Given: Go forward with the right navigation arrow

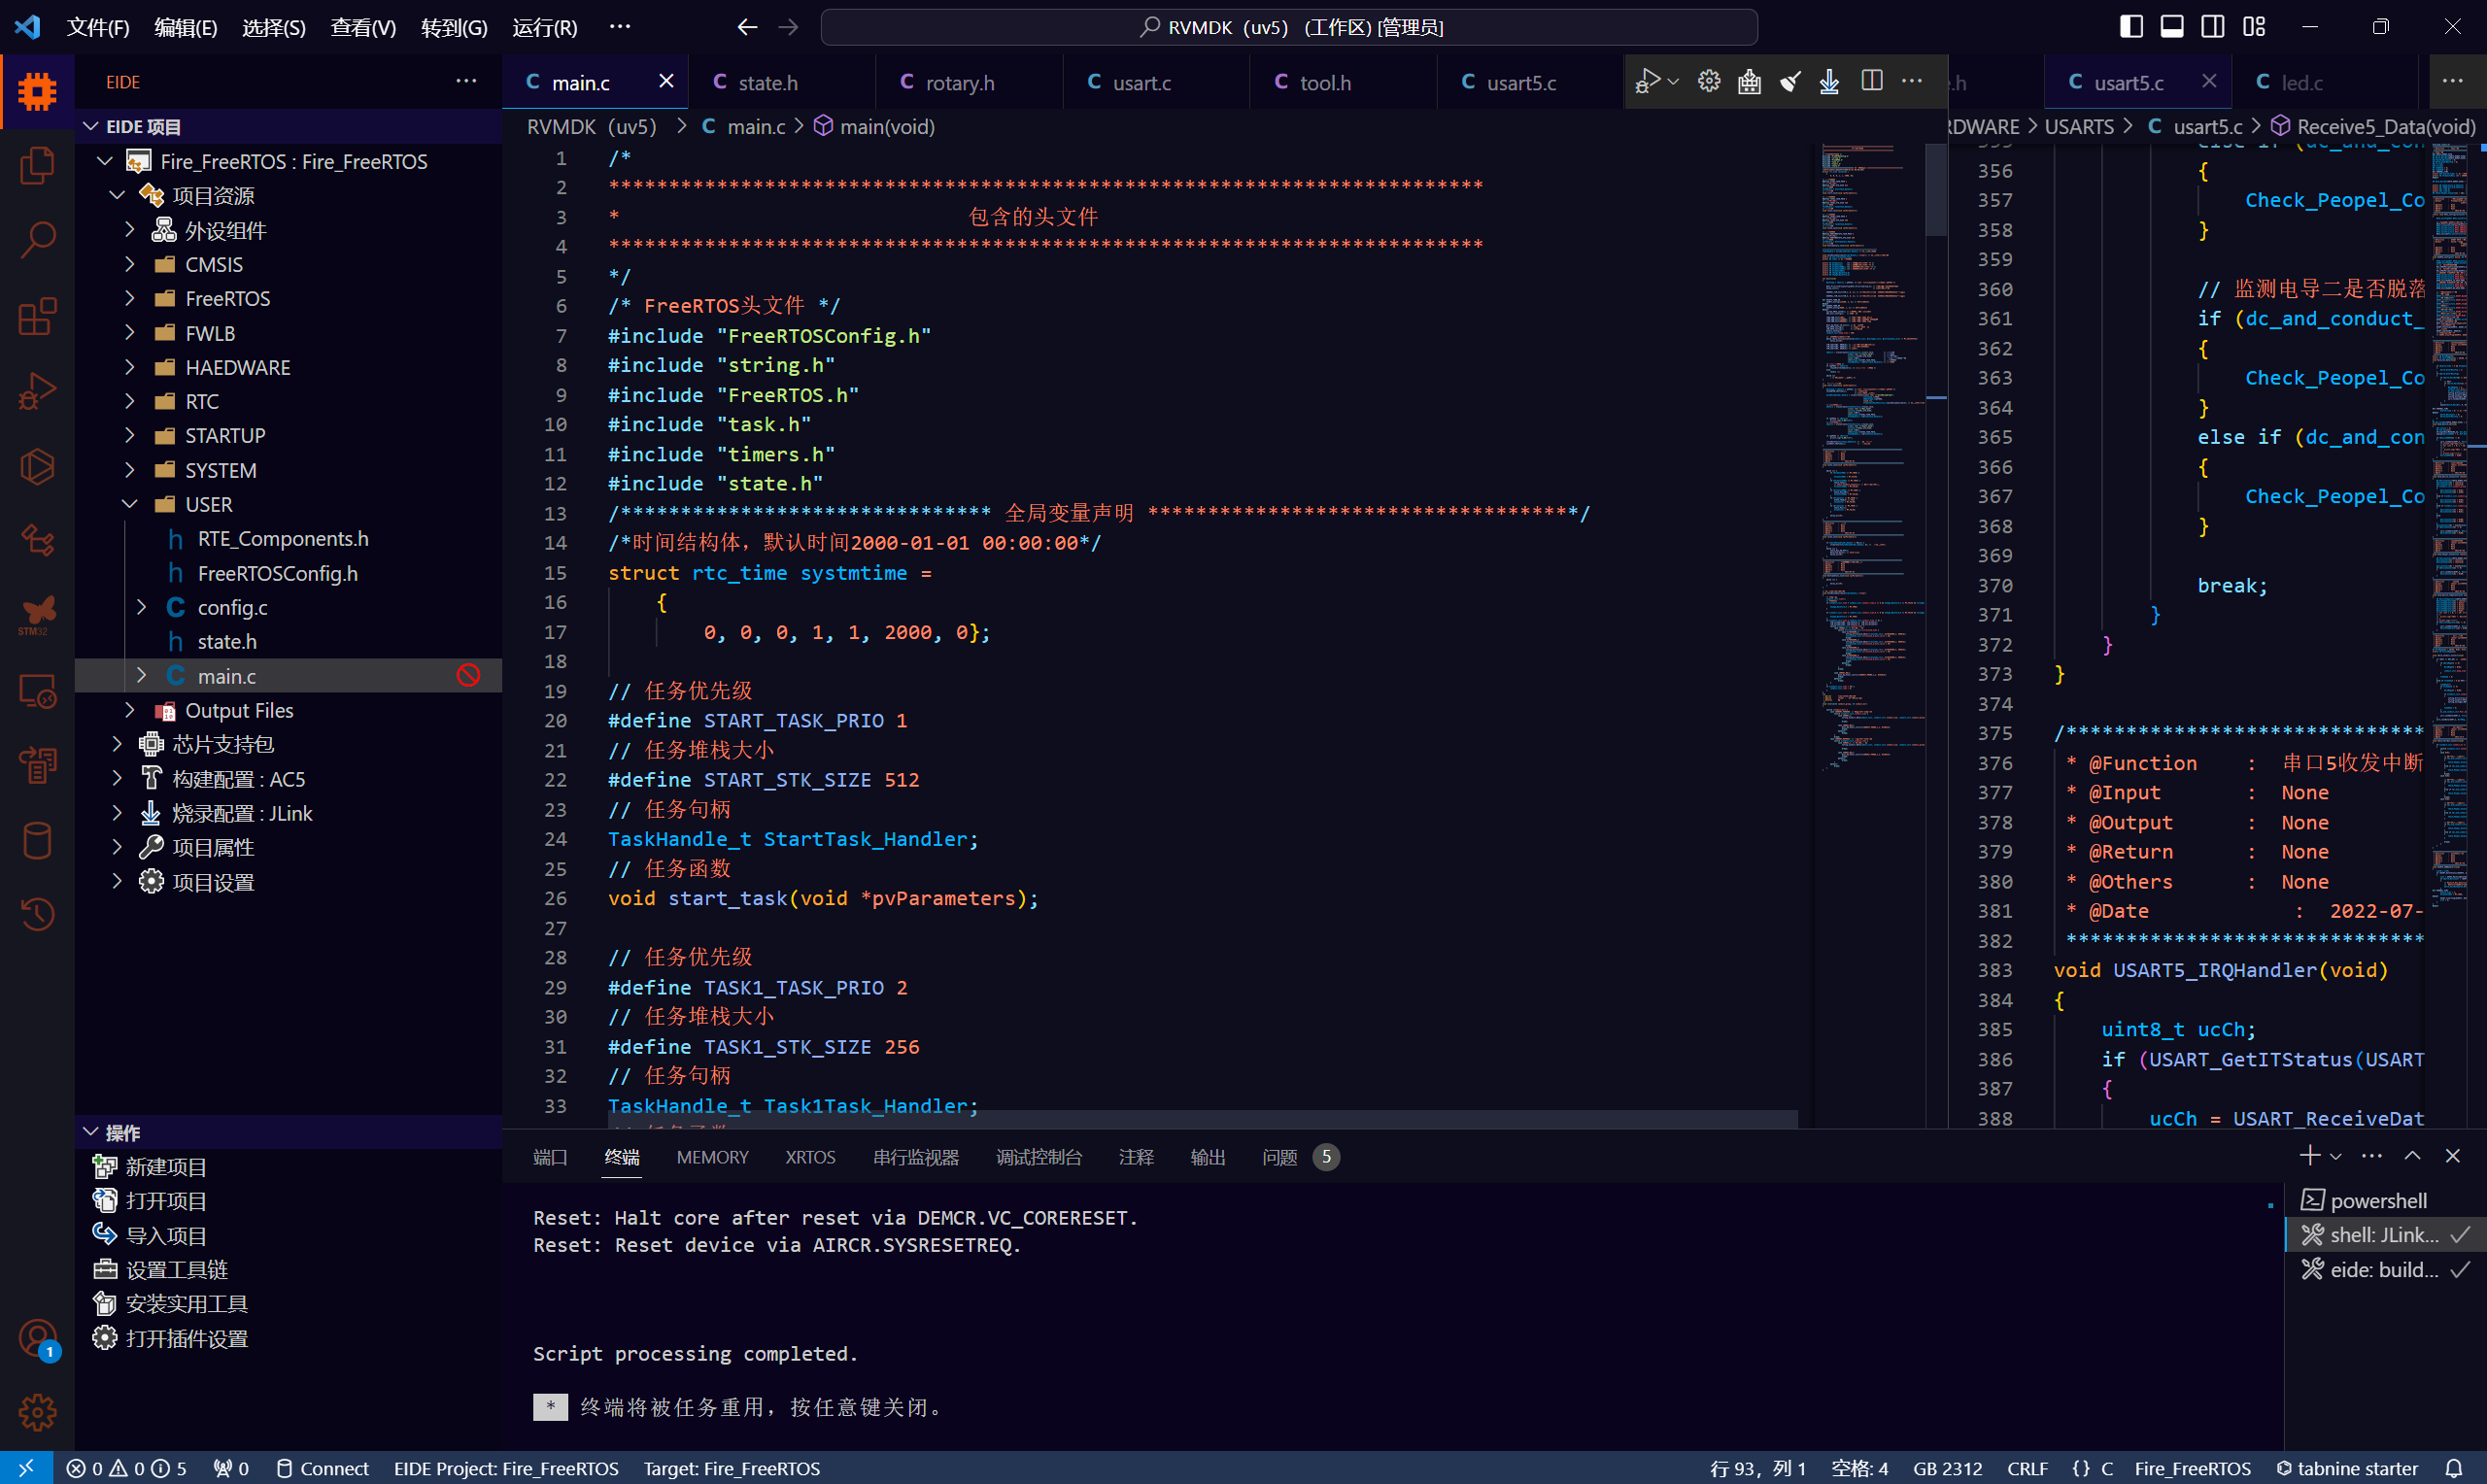Looking at the screenshot, I should pyautogui.click(x=788, y=27).
